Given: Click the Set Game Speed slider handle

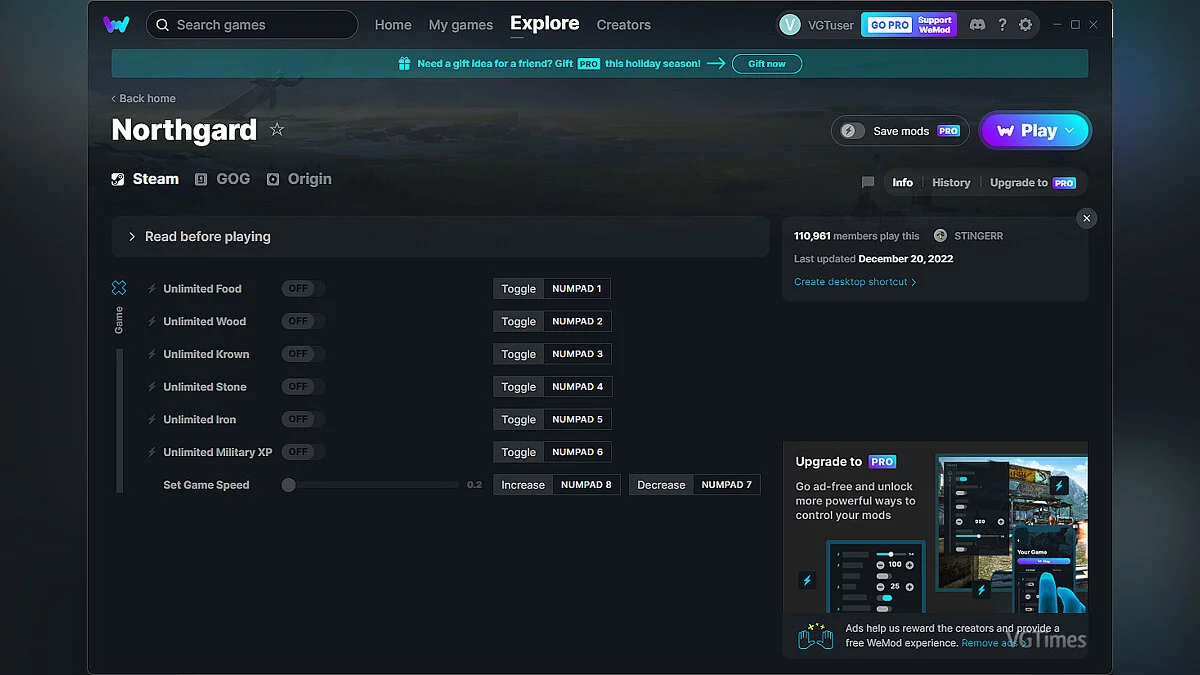Looking at the screenshot, I should tap(288, 485).
